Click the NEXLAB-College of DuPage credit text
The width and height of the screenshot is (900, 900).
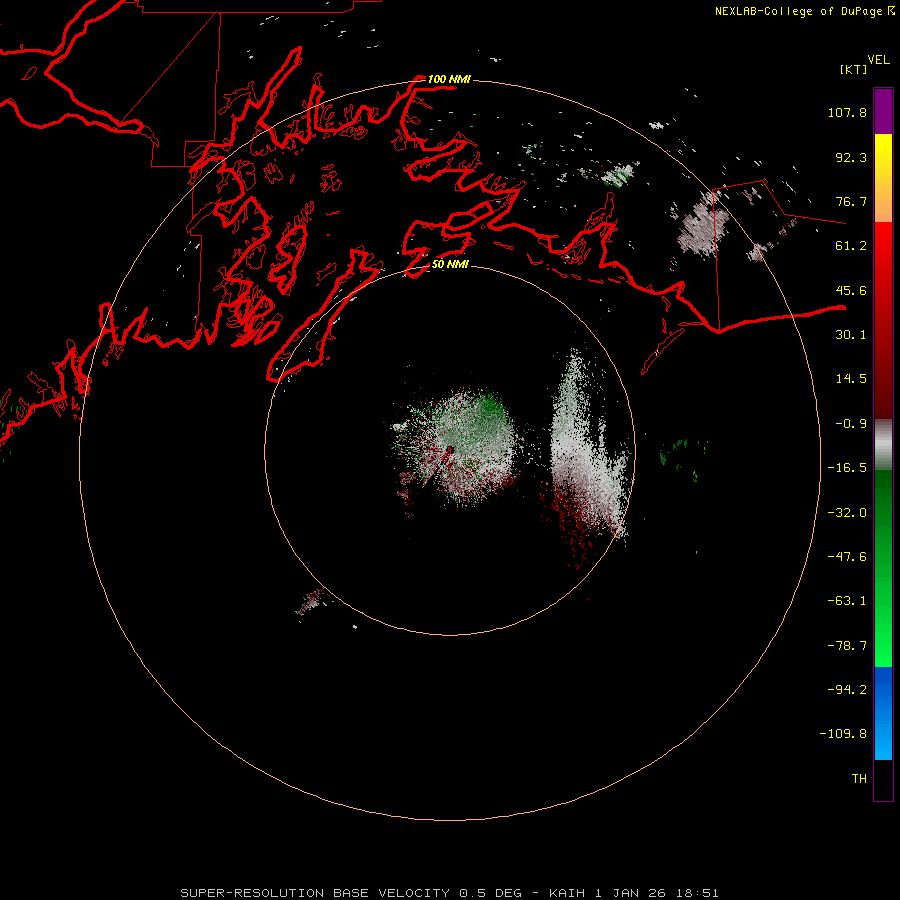point(798,11)
